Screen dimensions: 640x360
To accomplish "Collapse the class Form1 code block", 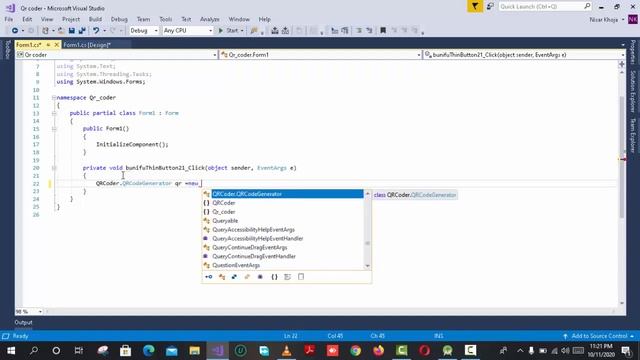I will point(54,113).
